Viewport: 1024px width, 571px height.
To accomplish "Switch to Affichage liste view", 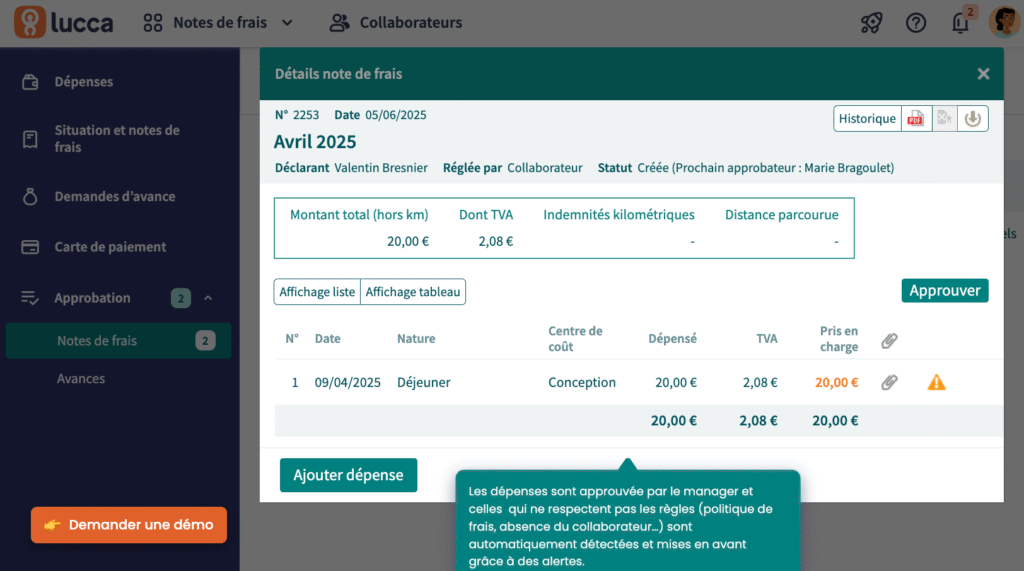I will pos(317,292).
